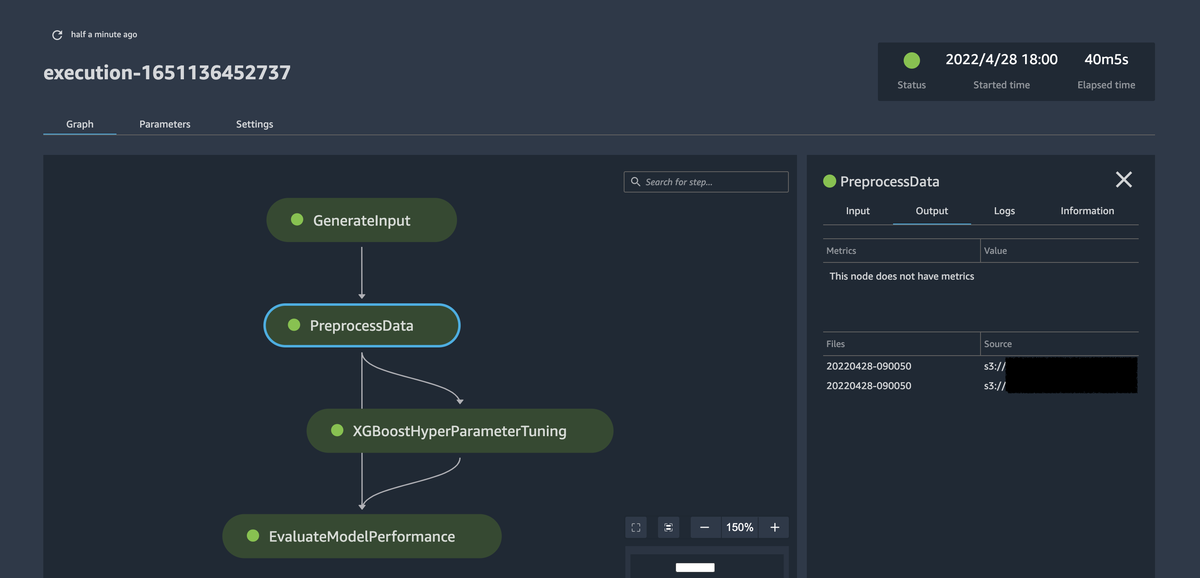Switch to the Settings tab
Image resolution: width=1200 pixels, height=578 pixels.
pos(254,124)
